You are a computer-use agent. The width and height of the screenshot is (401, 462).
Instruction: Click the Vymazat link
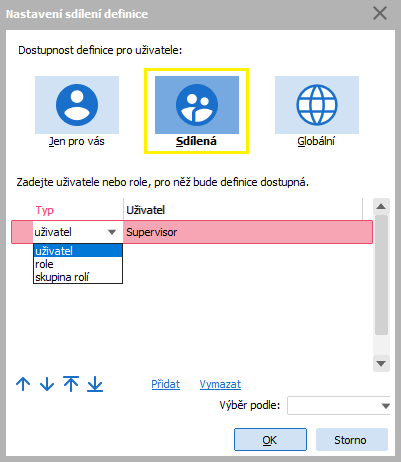[220, 384]
